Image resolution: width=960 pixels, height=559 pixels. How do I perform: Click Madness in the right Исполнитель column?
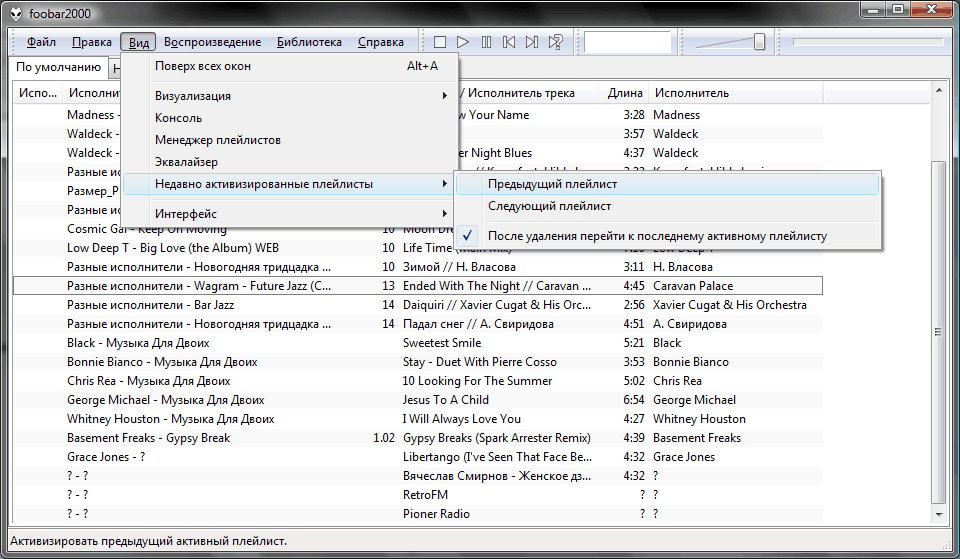tap(676, 114)
